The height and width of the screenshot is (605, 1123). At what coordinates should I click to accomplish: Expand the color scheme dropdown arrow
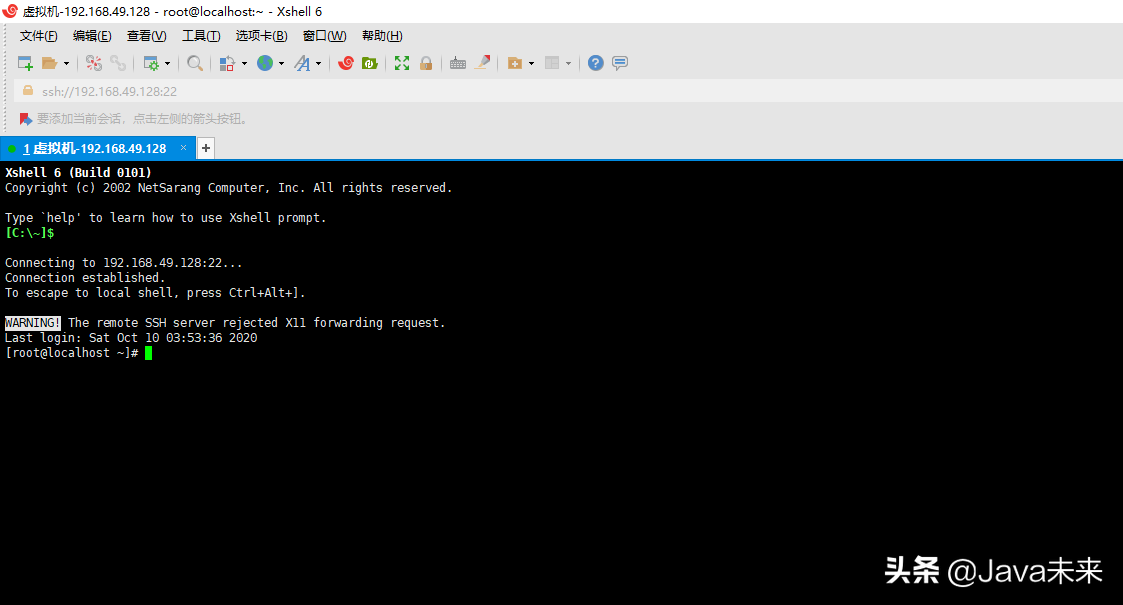point(244,63)
